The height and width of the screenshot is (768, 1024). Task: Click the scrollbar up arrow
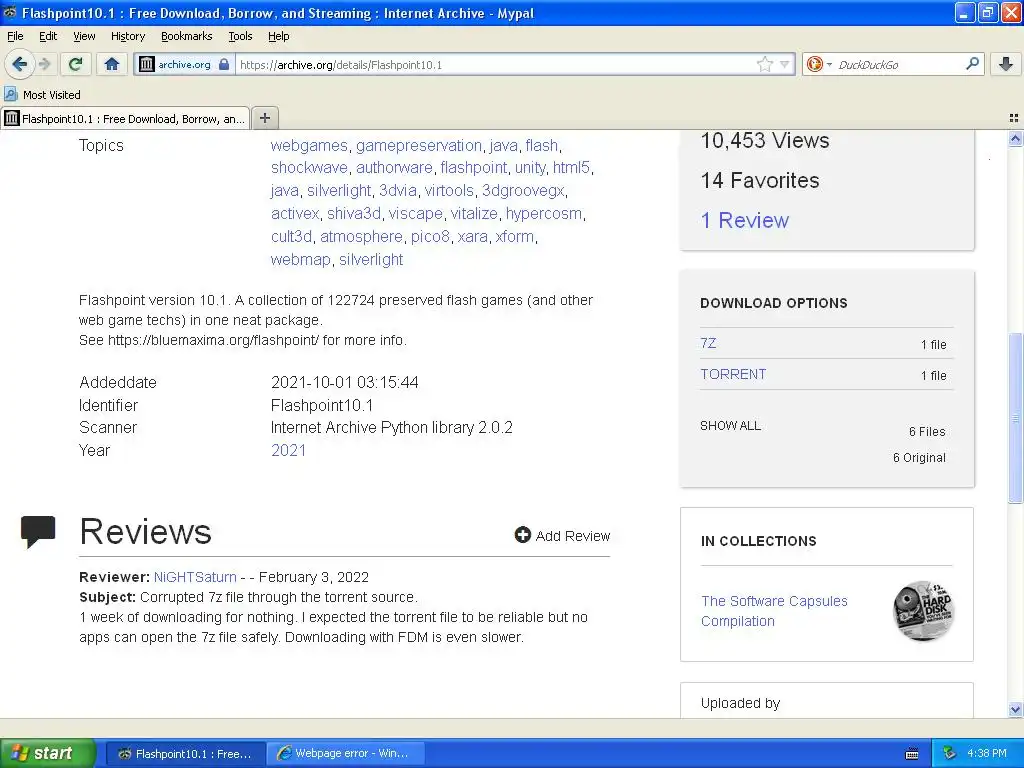click(1015, 138)
